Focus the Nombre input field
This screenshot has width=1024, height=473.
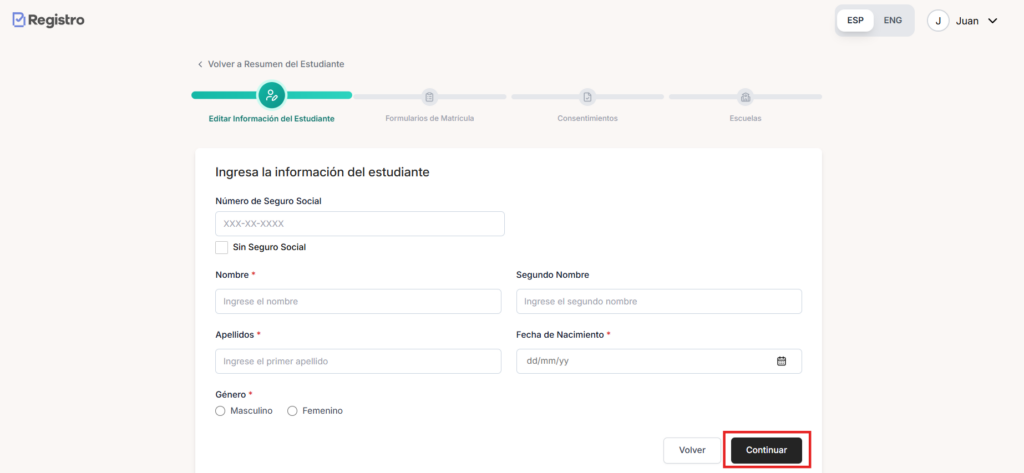[358, 302]
